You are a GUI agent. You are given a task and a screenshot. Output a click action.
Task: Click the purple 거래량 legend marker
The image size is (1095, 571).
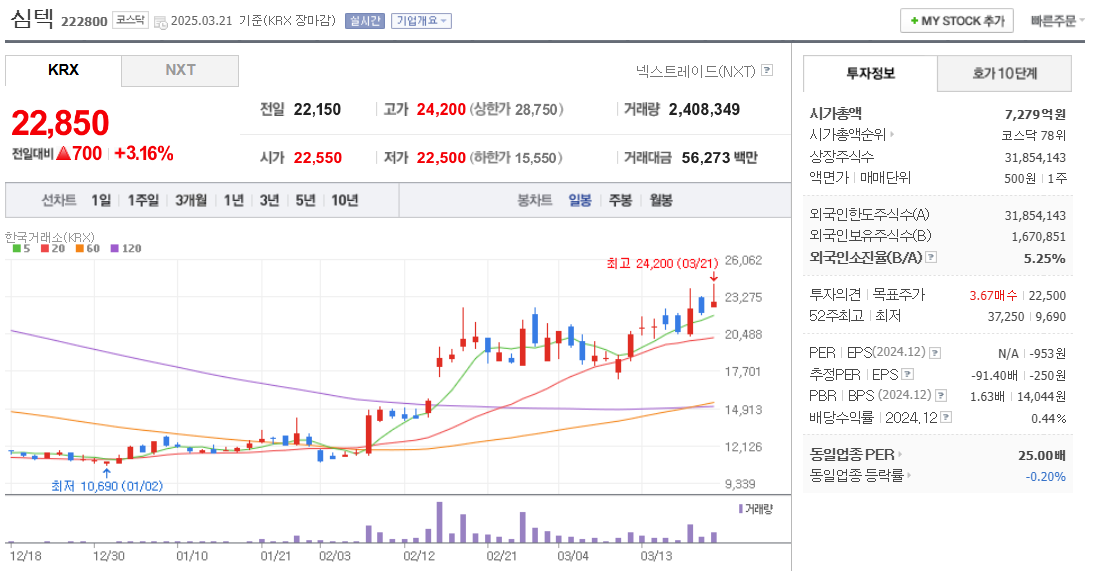click(x=741, y=509)
